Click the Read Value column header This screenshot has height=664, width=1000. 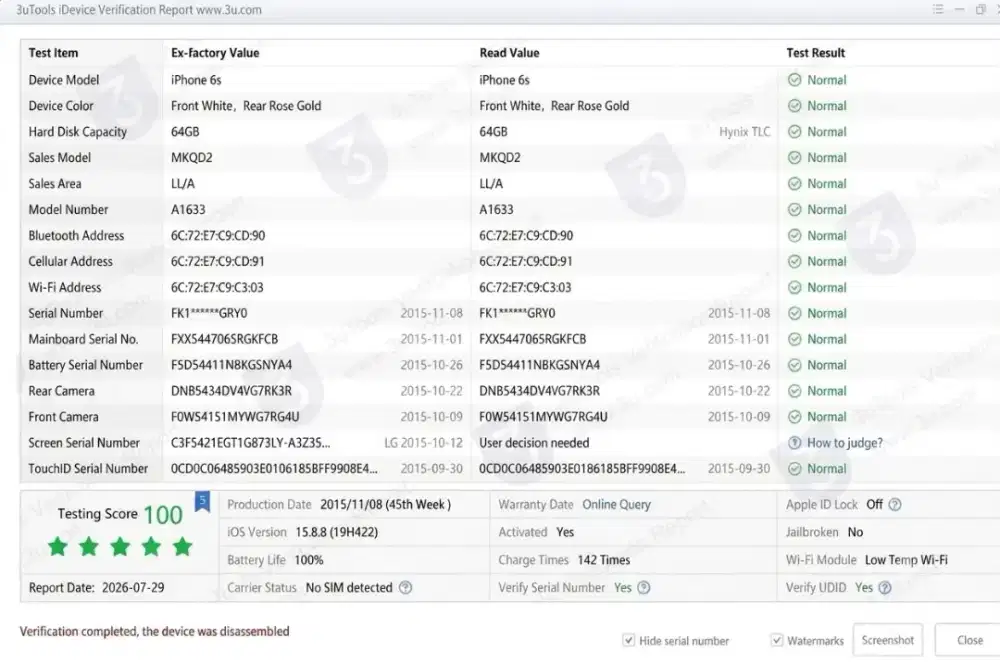pyautogui.click(x=509, y=53)
